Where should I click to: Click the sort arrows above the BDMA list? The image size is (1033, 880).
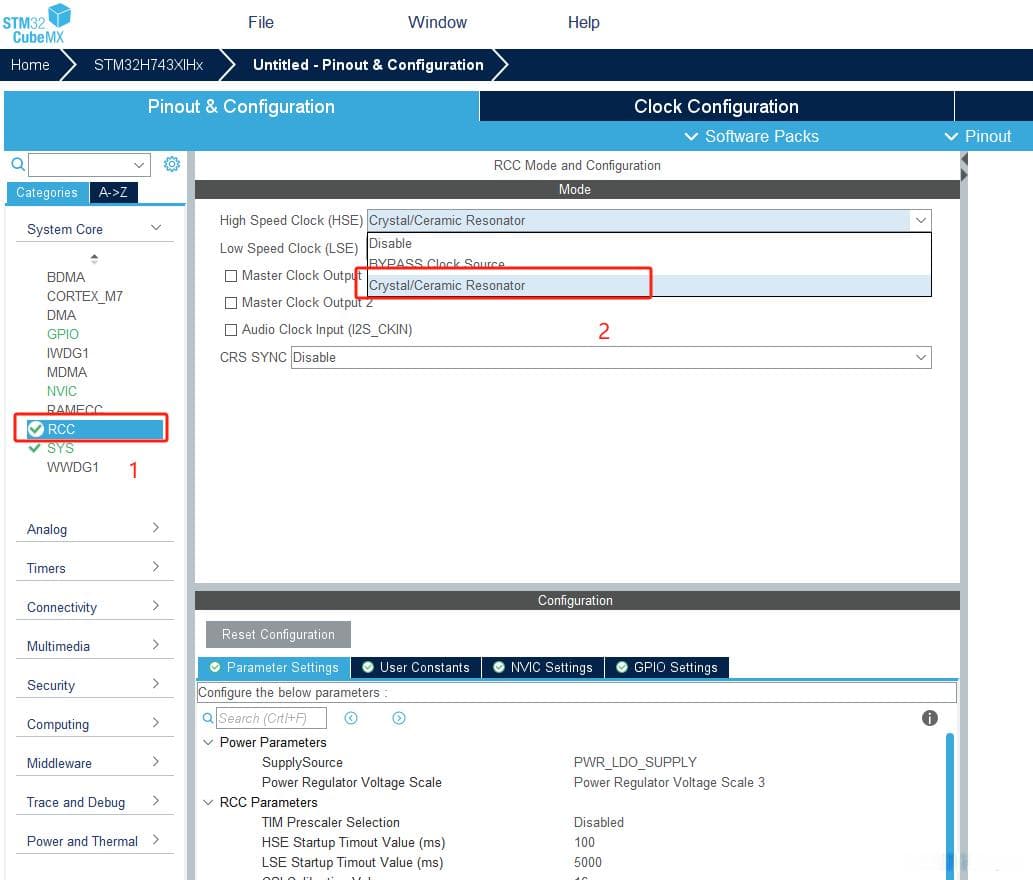[94, 258]
